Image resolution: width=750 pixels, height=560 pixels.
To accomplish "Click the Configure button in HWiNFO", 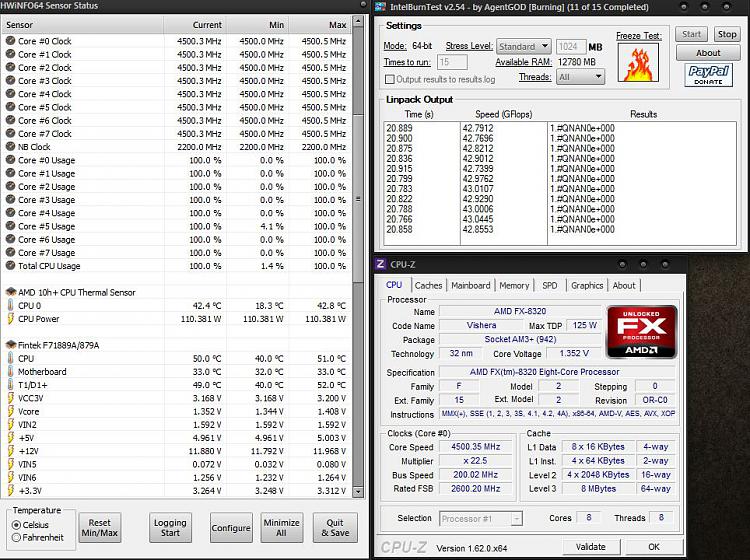I will [231, 528].
